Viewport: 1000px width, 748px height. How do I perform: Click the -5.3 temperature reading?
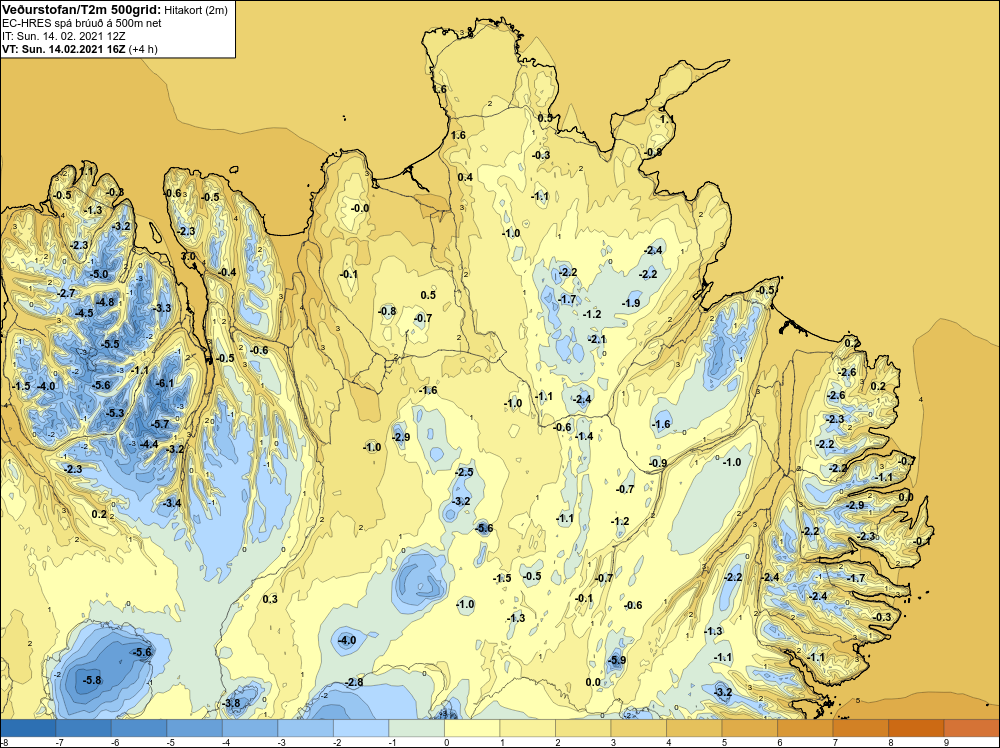115,413
